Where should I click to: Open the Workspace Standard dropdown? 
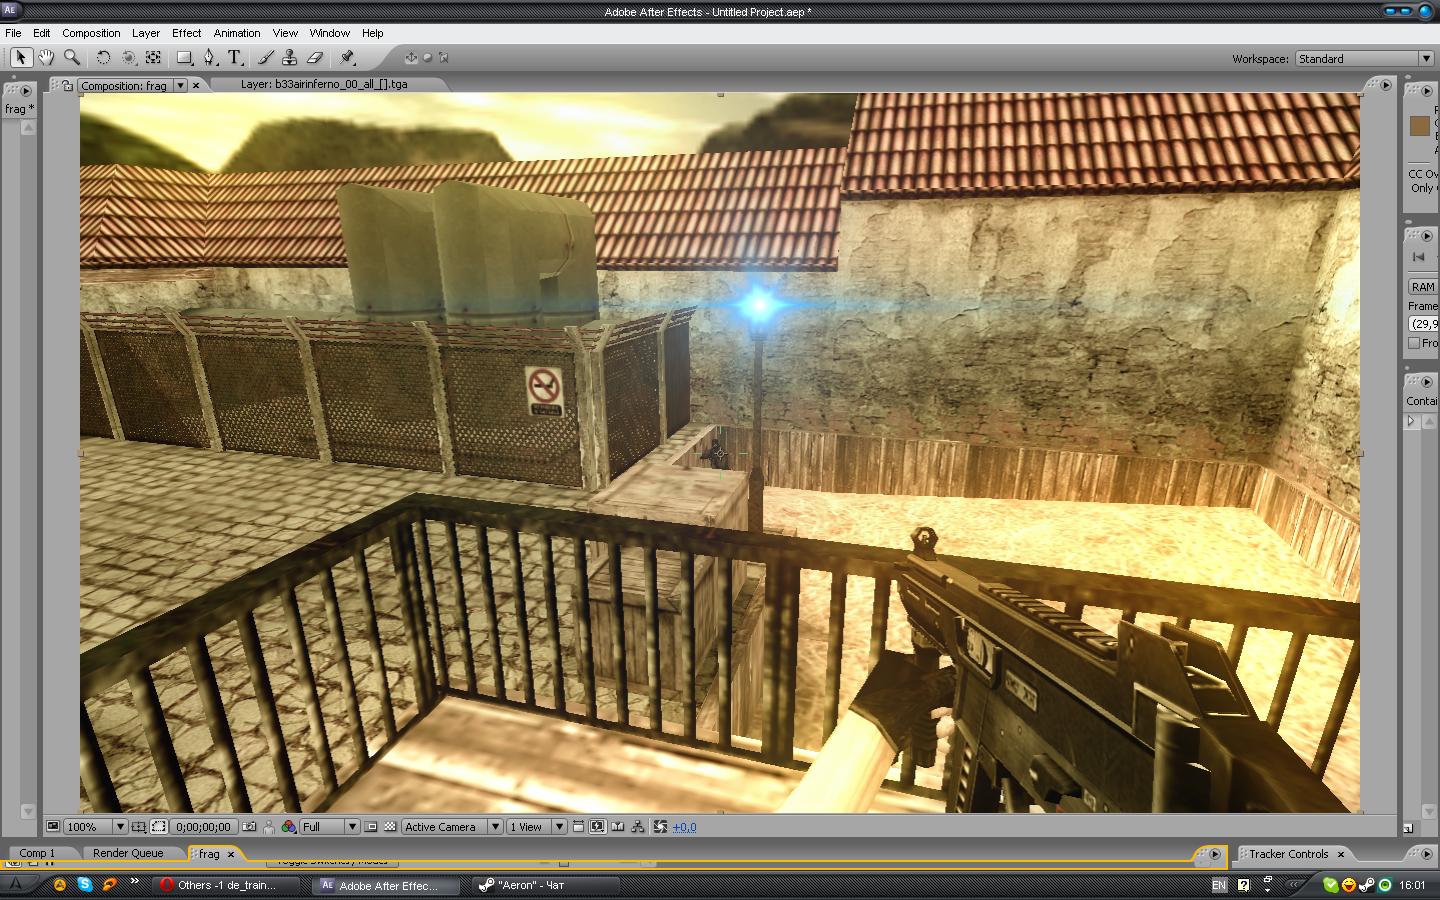click(1364, 59)
